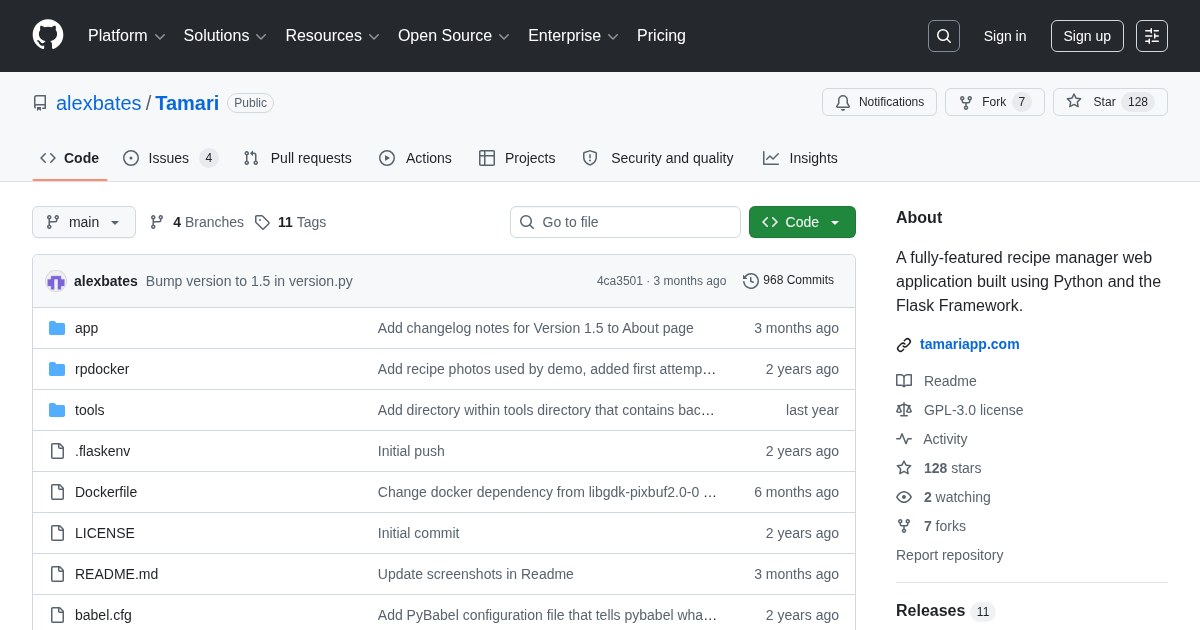
Task: Open the Releases section heading
Action: [930, 610]
